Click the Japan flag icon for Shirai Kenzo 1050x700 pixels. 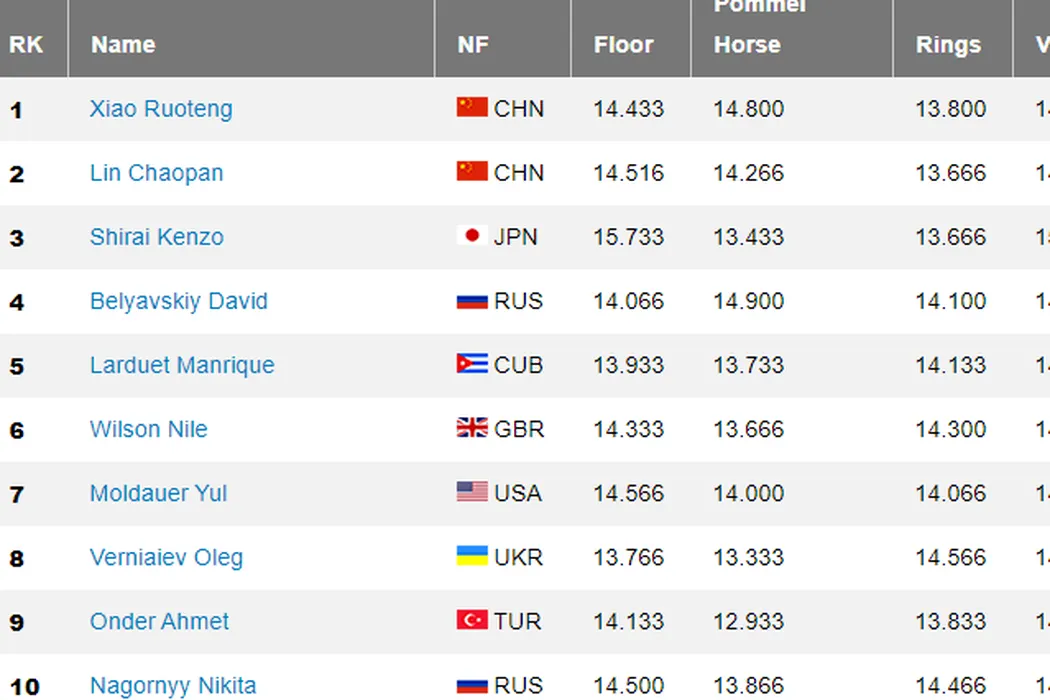[x=472, y=236]
